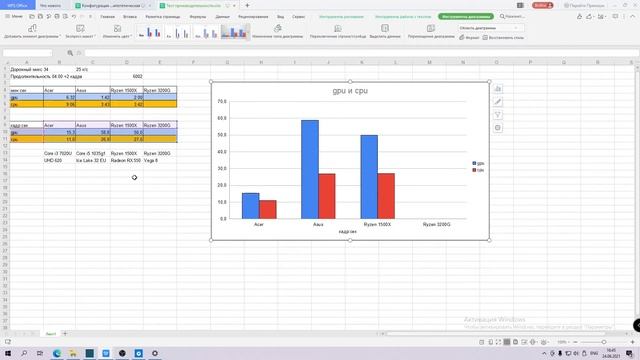Open the Text Tools ribbon tab

403,17
